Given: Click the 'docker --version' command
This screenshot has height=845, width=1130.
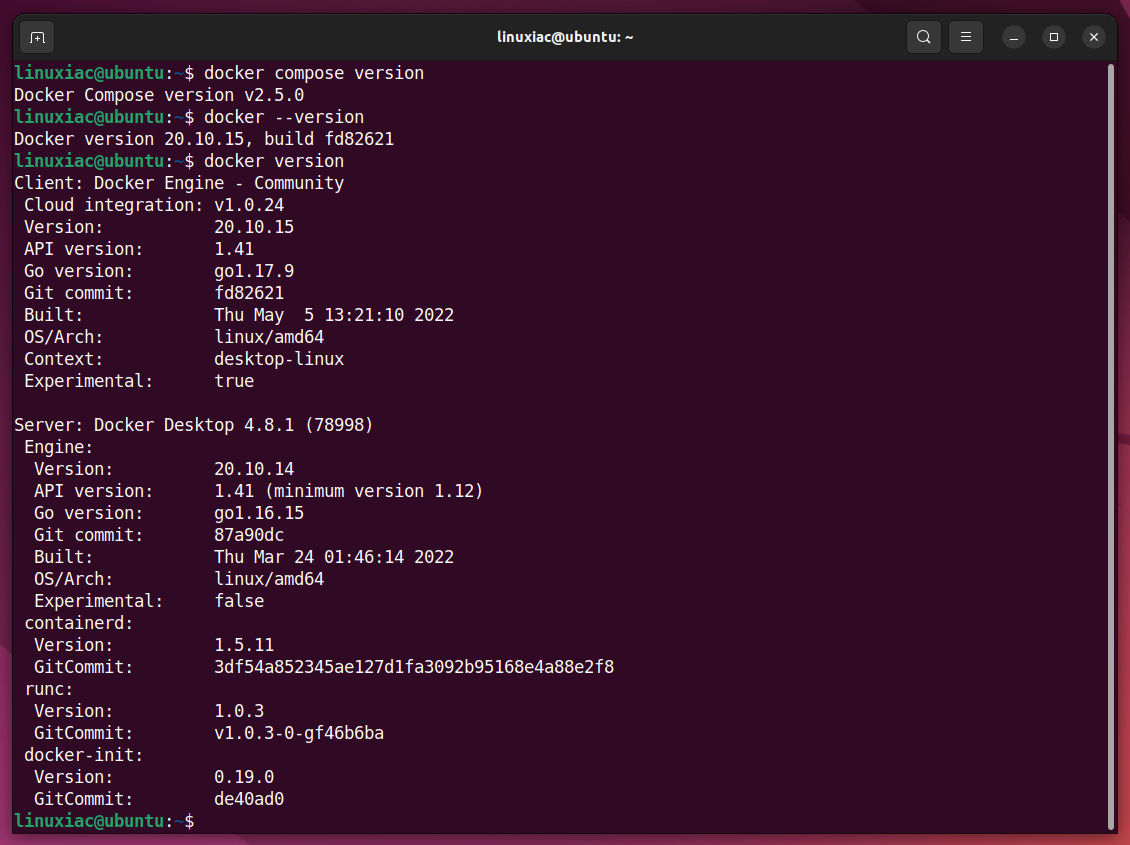Looking at the screenshot, I should [x=284, y=117].
